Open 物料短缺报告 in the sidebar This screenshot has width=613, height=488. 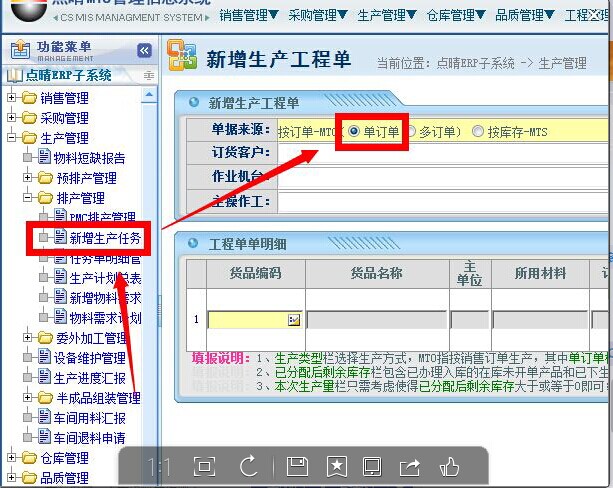coord(89,158)
